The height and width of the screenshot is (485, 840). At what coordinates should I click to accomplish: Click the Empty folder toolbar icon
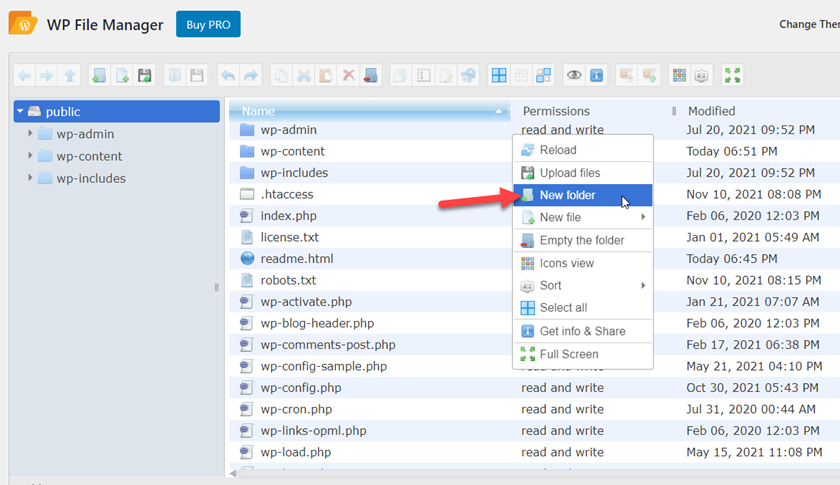(x=371, y=76)
